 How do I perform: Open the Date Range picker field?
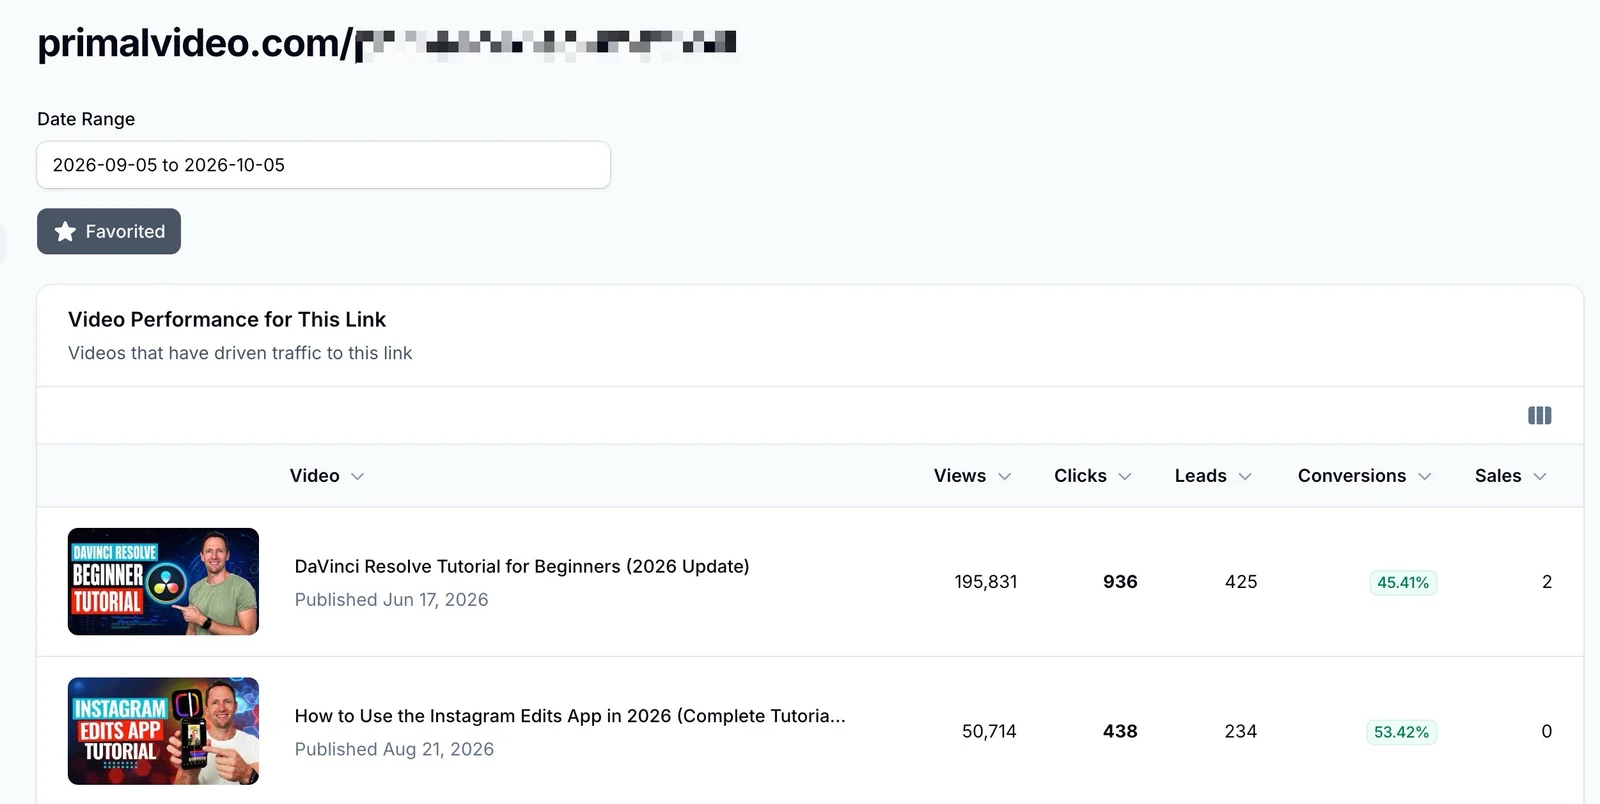click(x=323, y=165)
